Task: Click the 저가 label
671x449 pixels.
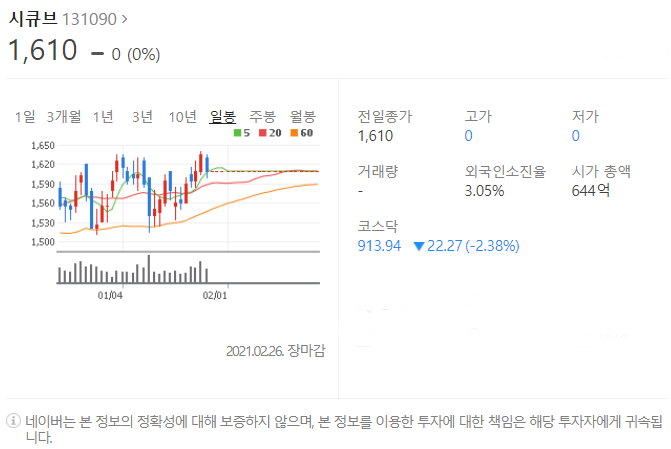Action: (x=585, y=116)
